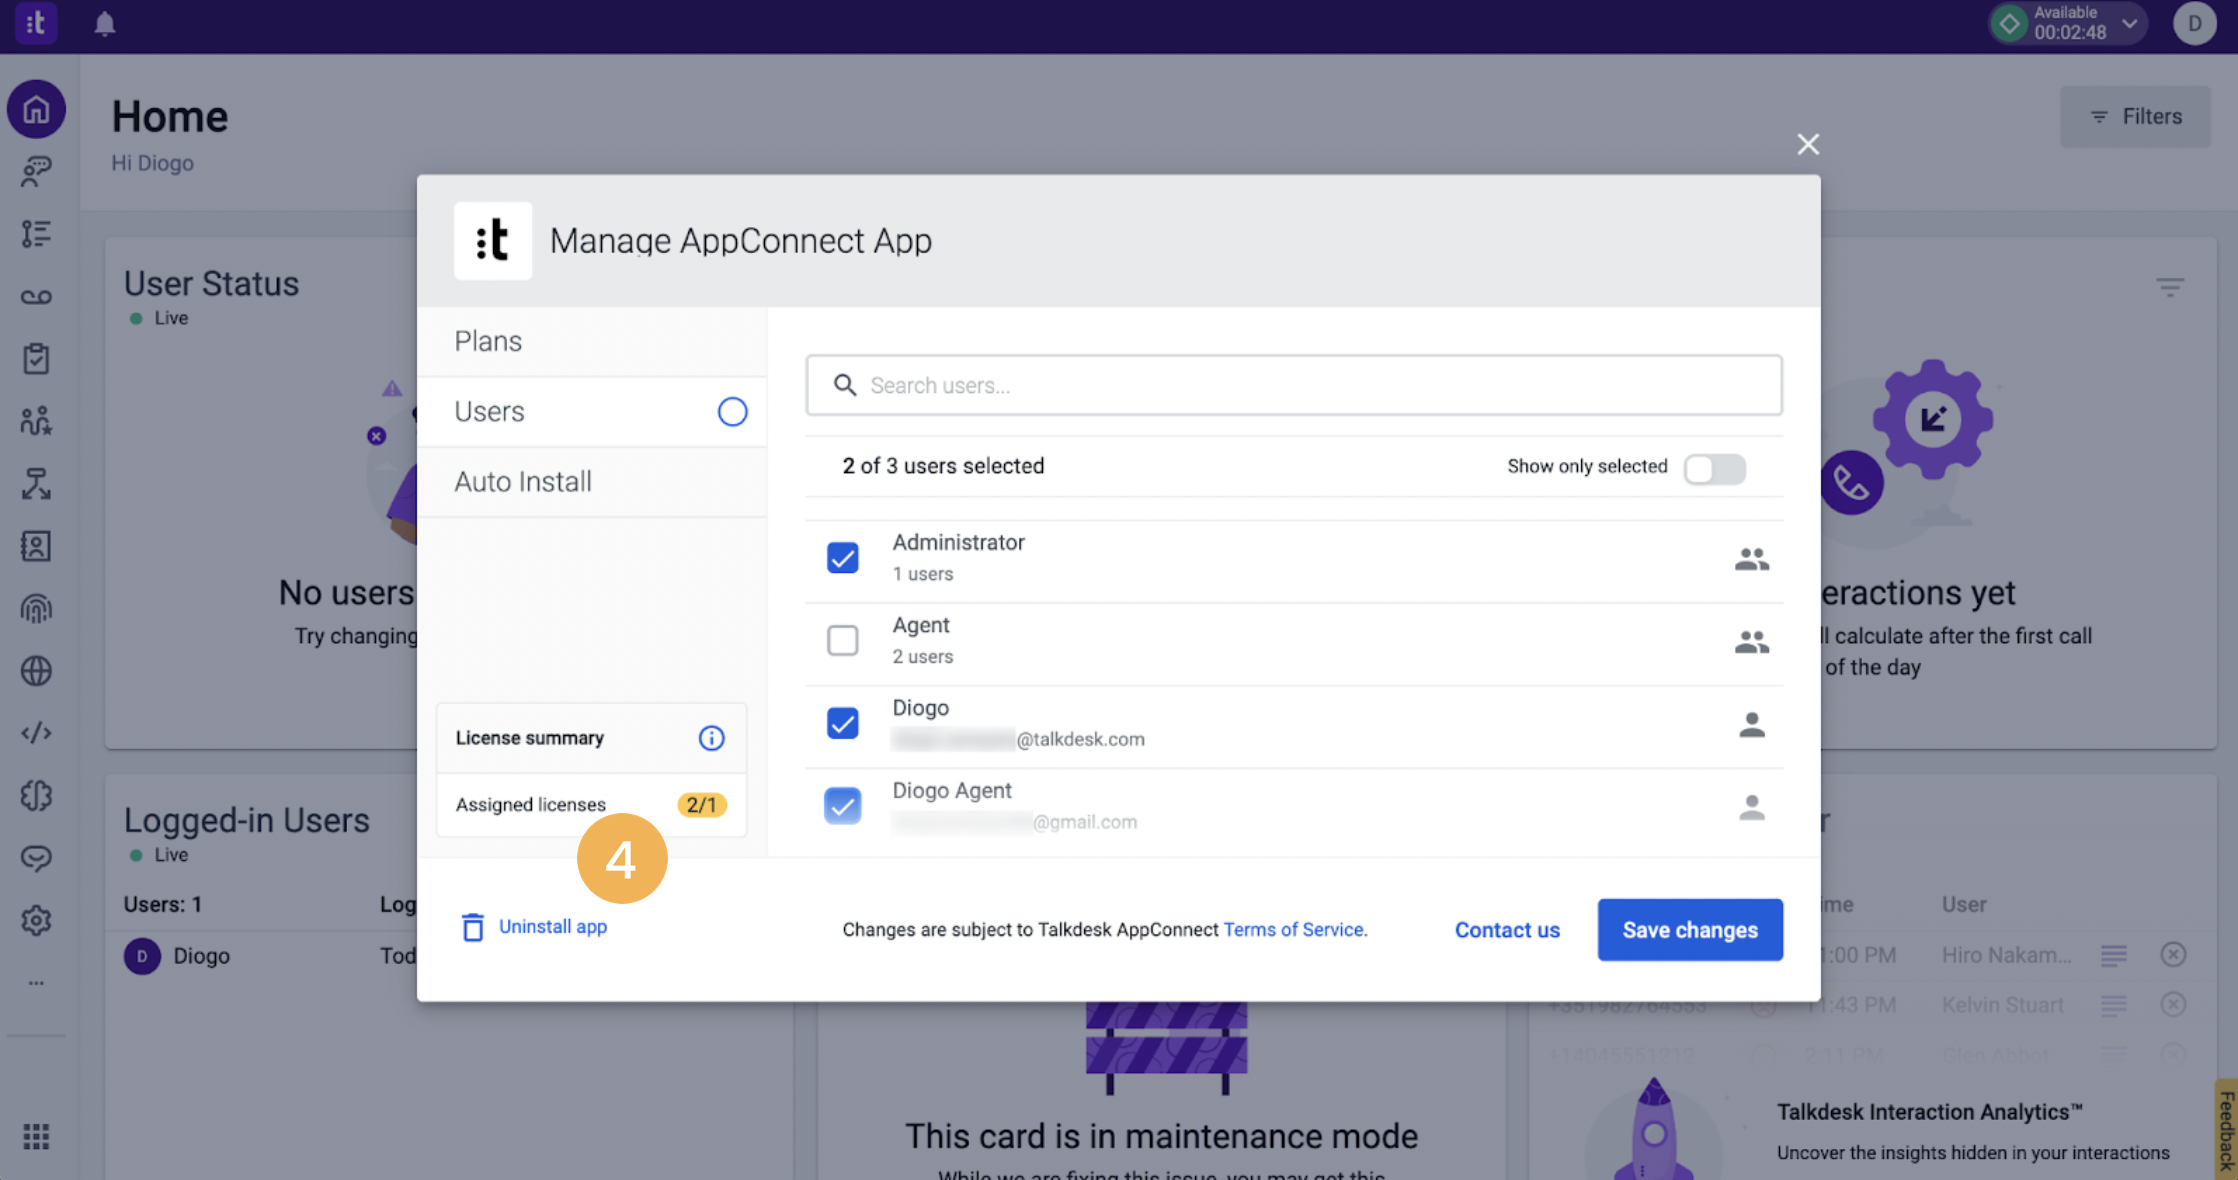Close the Manage AppConnect App dialog
The image size is (2238, 1180).
pyautogui.click(x=1808, y=144)
